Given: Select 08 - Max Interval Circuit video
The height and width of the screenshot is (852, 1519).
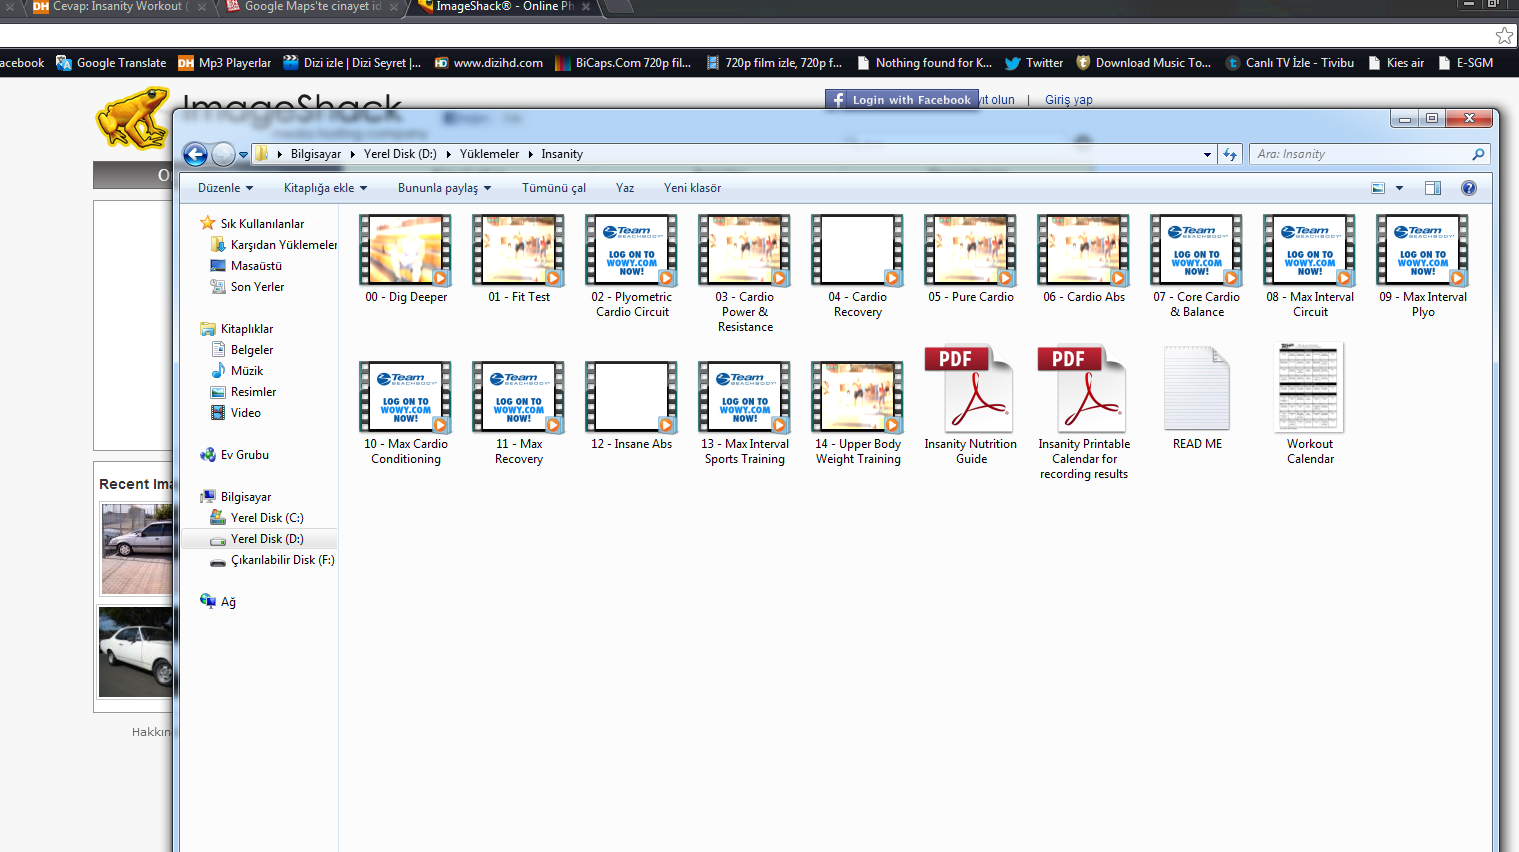Looking at the screenshot, I should point(1309,266).
